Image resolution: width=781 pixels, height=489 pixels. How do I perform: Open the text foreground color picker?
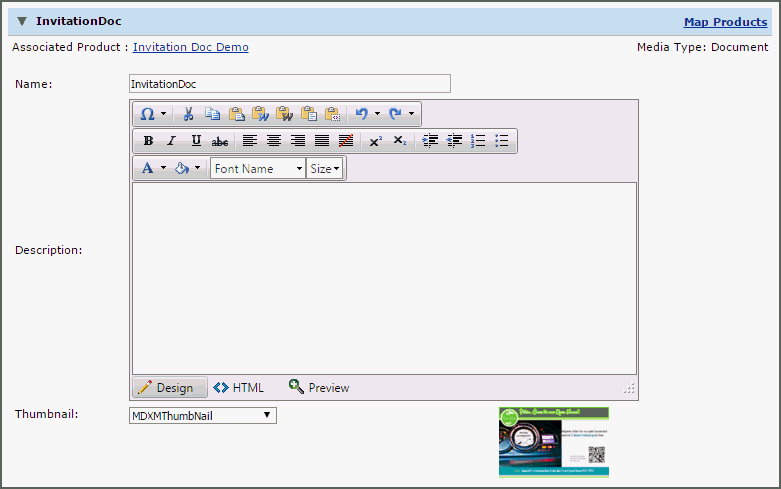coord(148,169)
